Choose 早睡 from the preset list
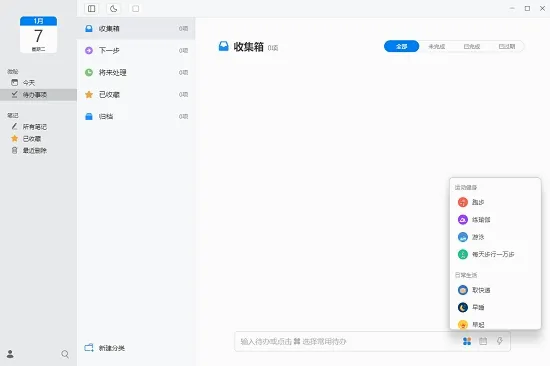Viewport: 550px width, 366px height. pos(495,308)
